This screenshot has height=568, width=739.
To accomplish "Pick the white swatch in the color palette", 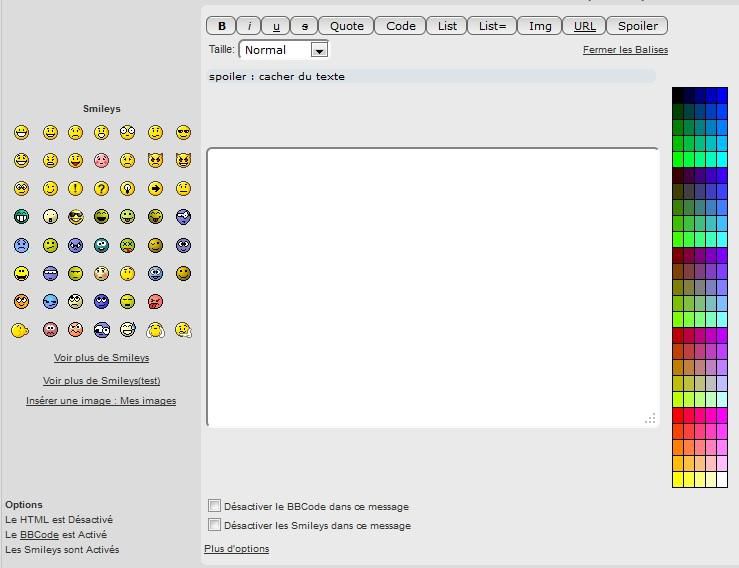I will [722, 479].
